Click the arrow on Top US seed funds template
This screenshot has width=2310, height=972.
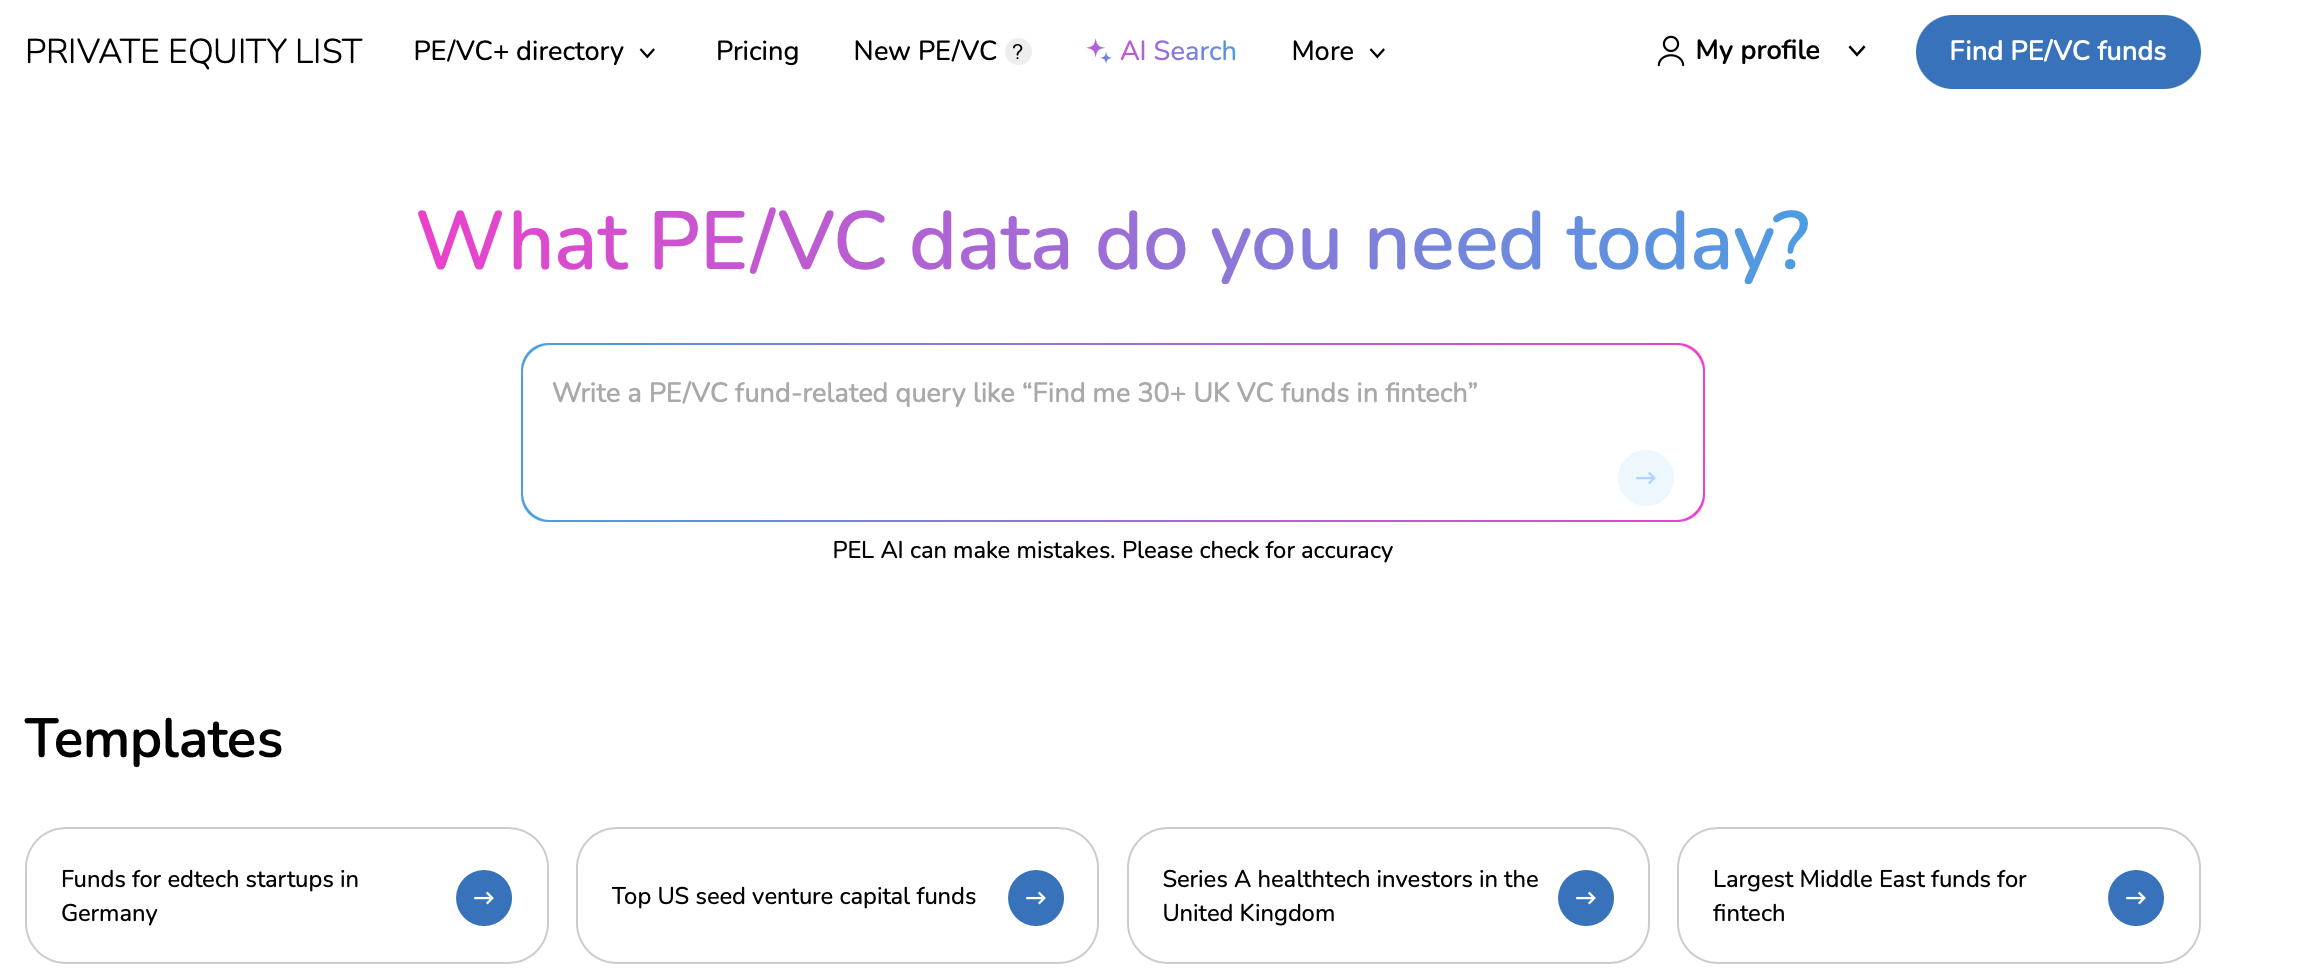tap(1036, 897)
